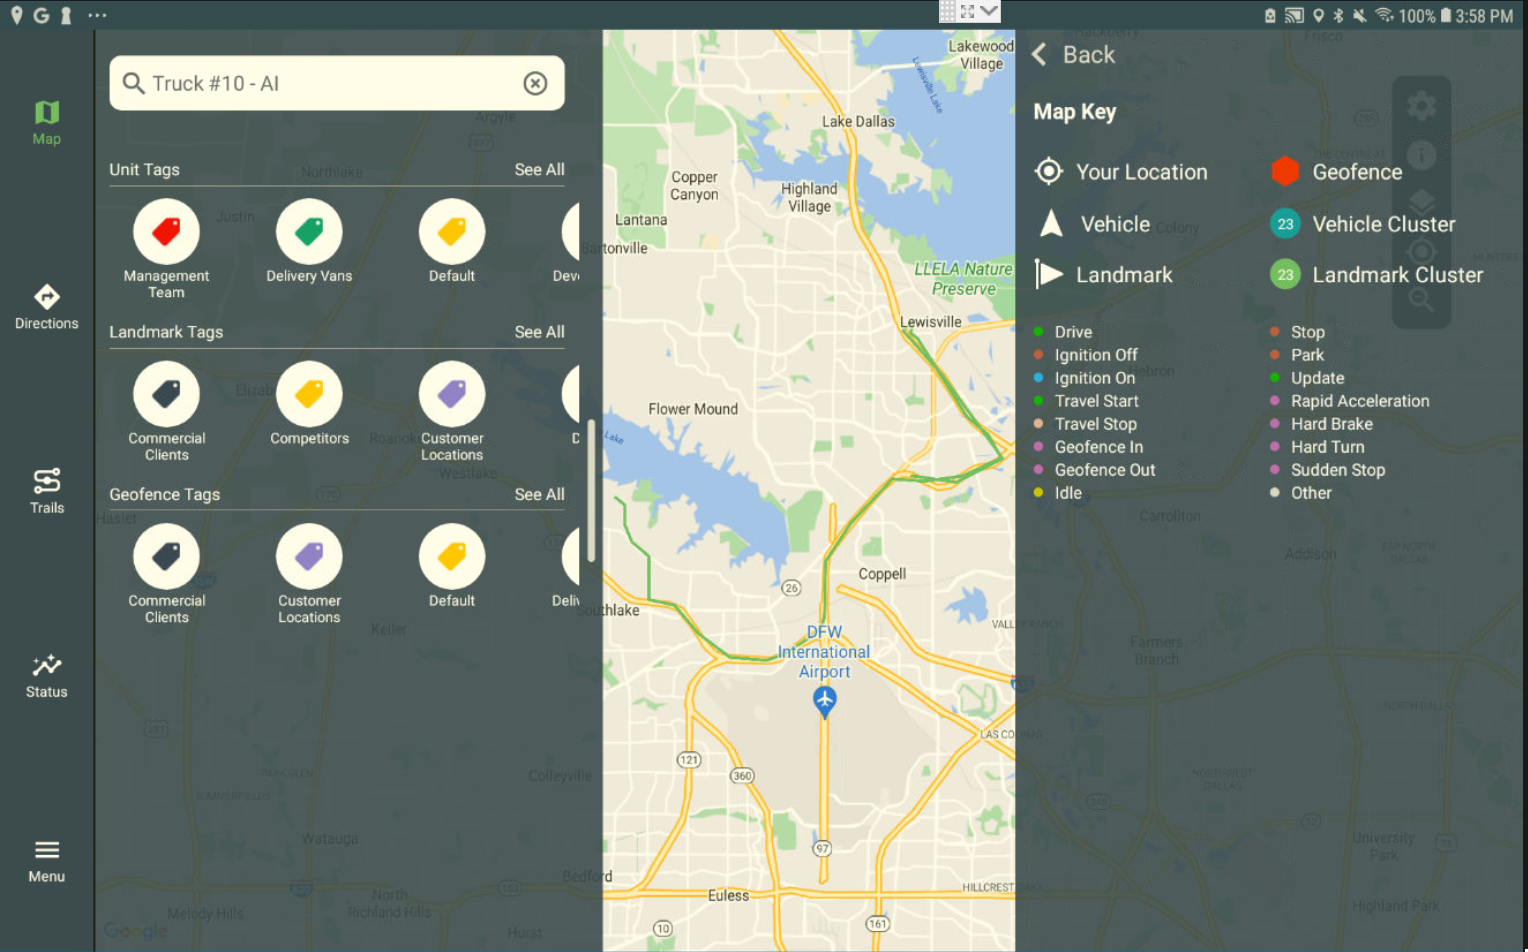The height and width of the screenshot is (952, 1528).
Task: Open the Directions panel
Action: point(46,305)
